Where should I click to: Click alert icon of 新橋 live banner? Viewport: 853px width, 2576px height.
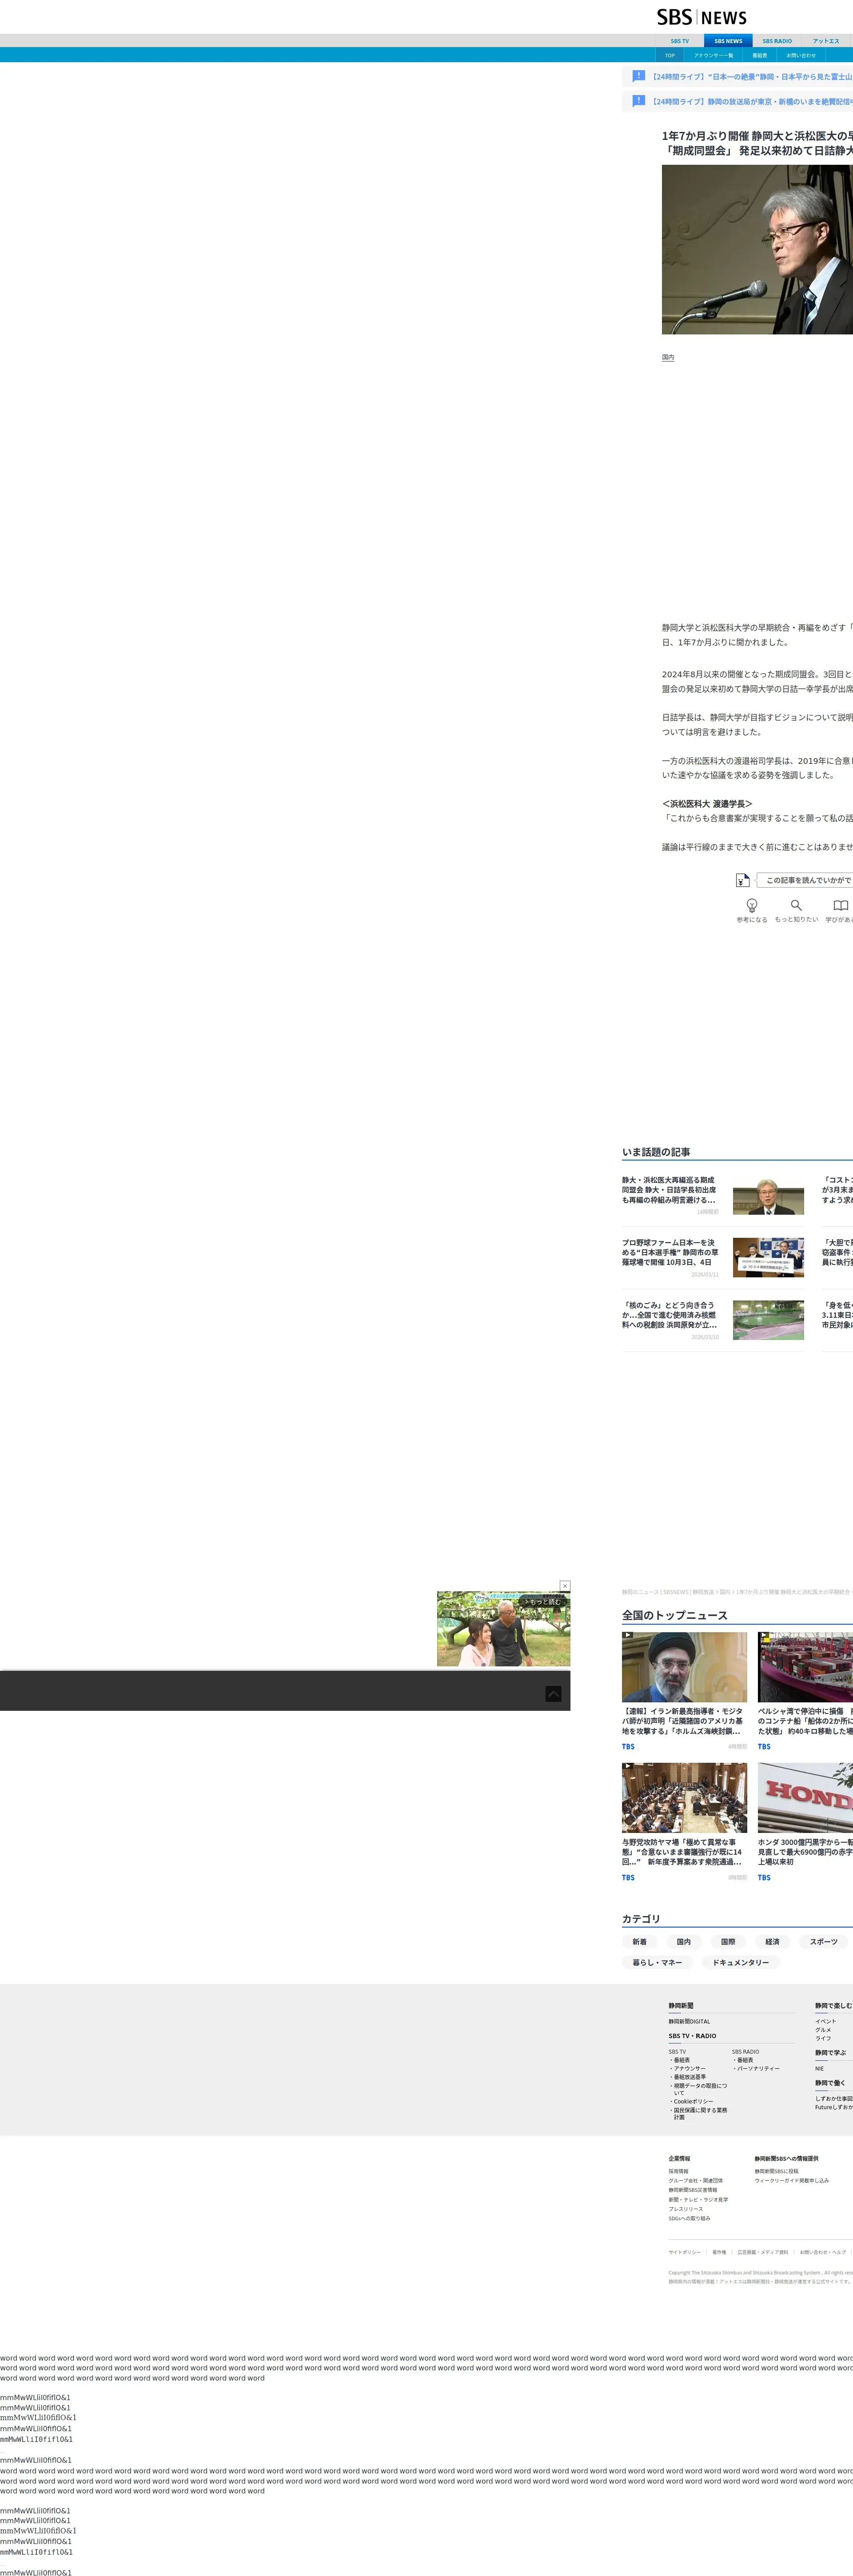tap(638, 101)
